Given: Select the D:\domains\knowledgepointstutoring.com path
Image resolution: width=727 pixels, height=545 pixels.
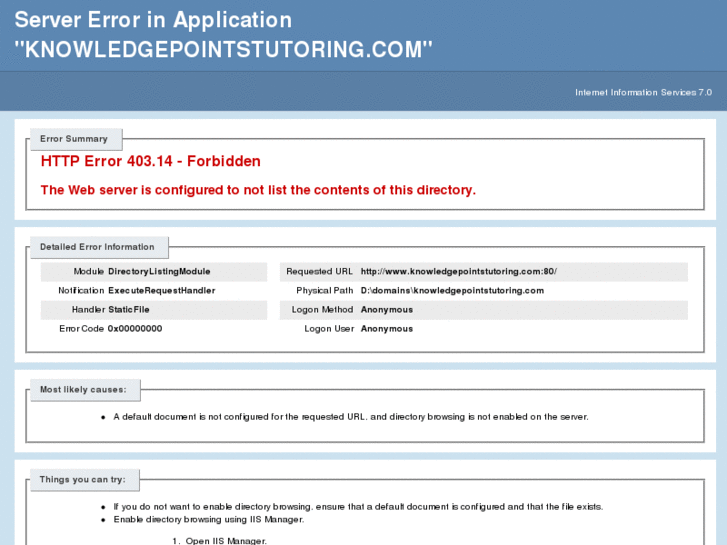Looking at the screenshot, I should click(452, 290).
